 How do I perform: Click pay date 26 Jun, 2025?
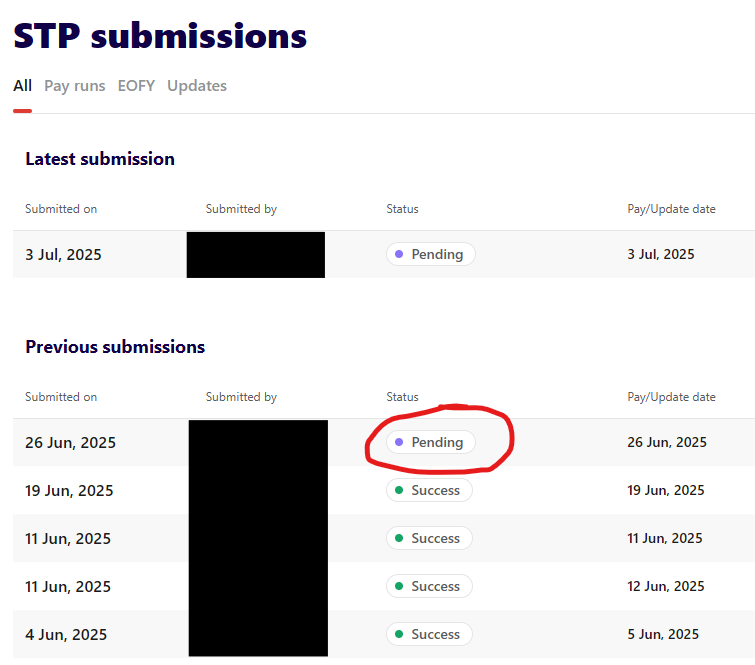coord(666,442)
